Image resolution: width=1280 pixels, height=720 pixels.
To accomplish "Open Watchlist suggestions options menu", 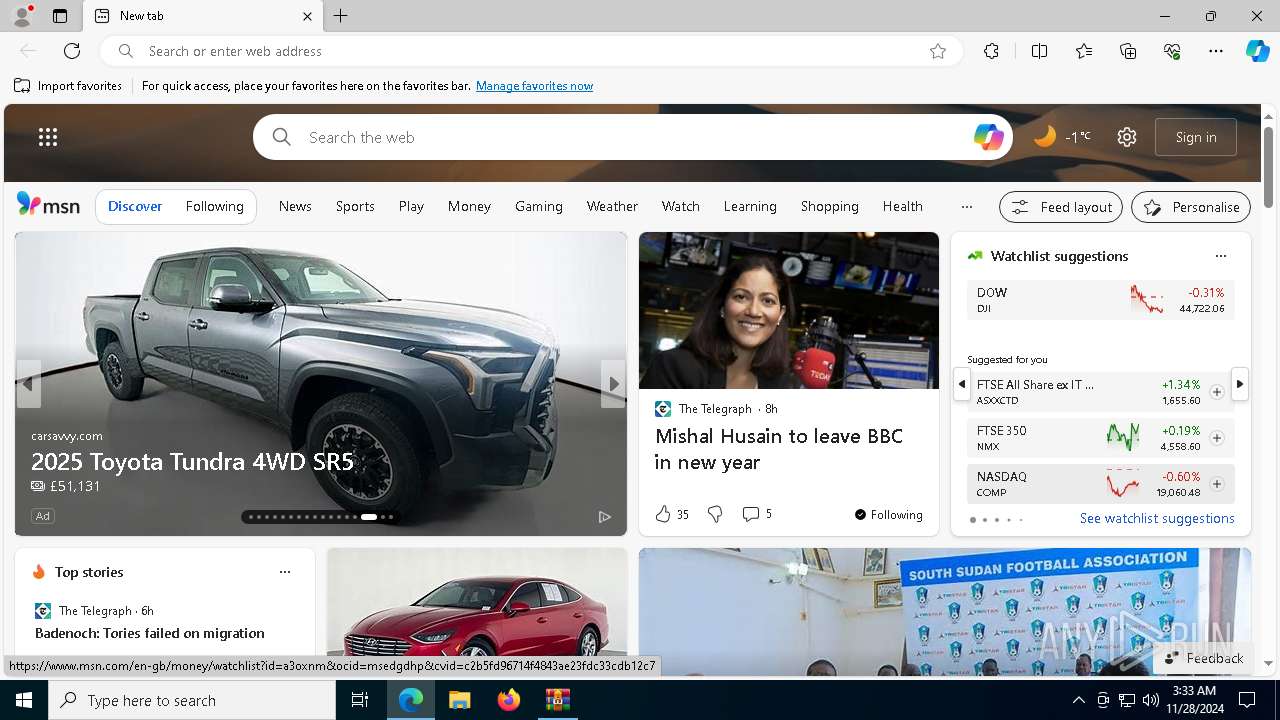I will (1220, 256).
